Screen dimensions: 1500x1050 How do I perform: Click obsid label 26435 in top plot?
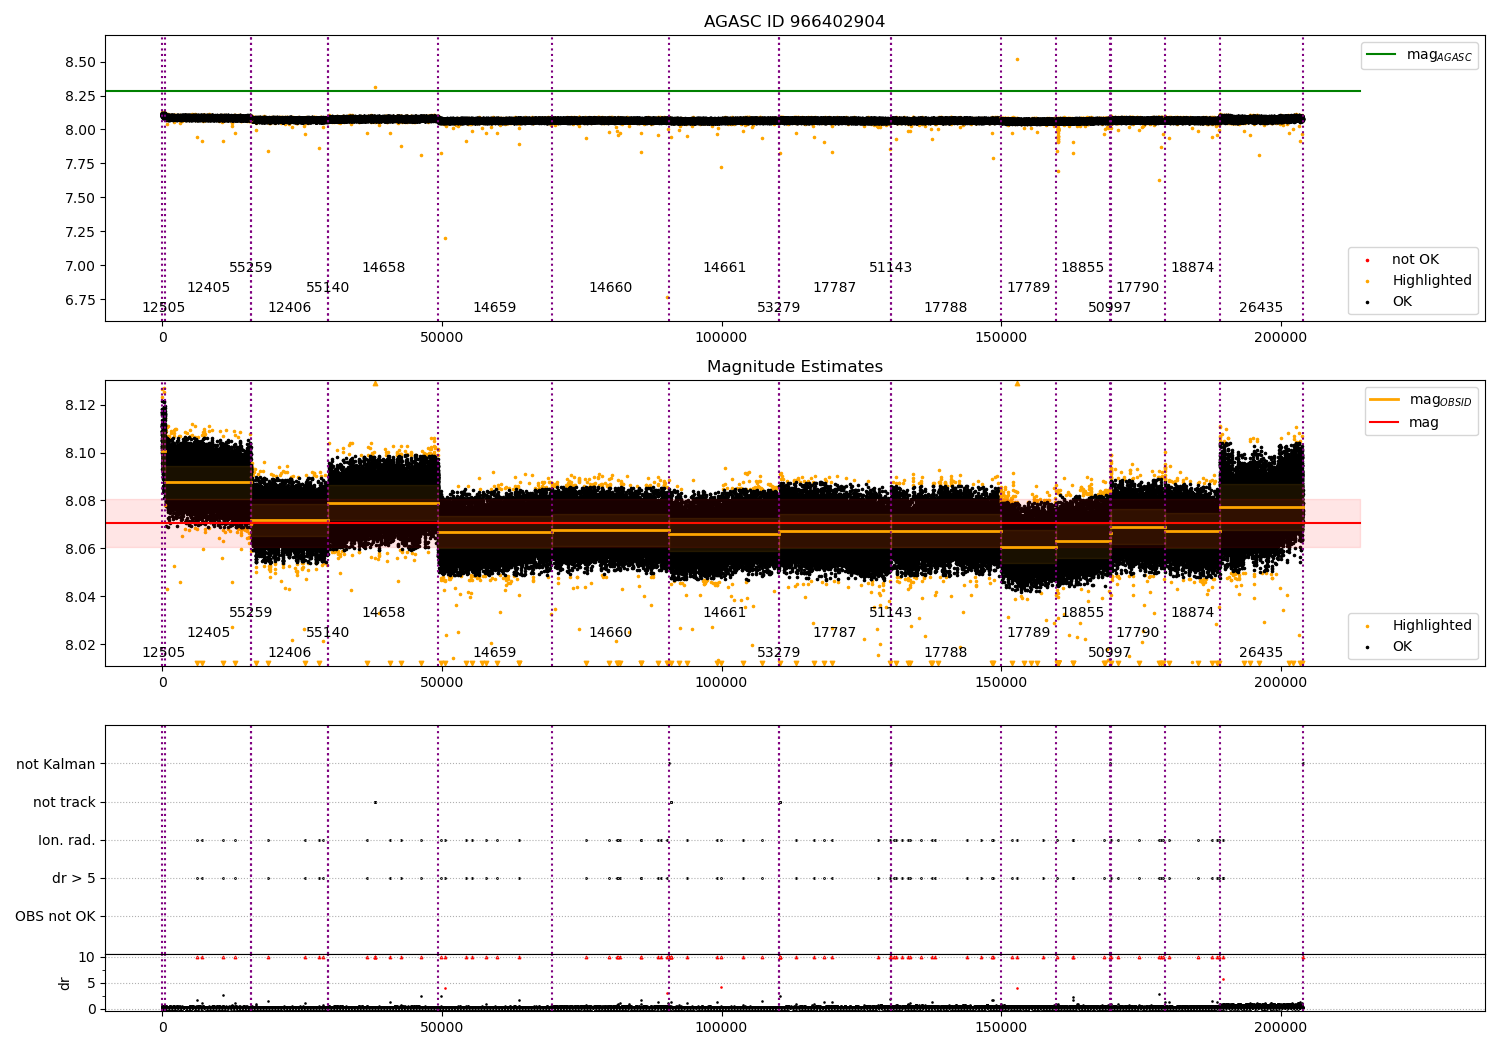coord(1260,308)
